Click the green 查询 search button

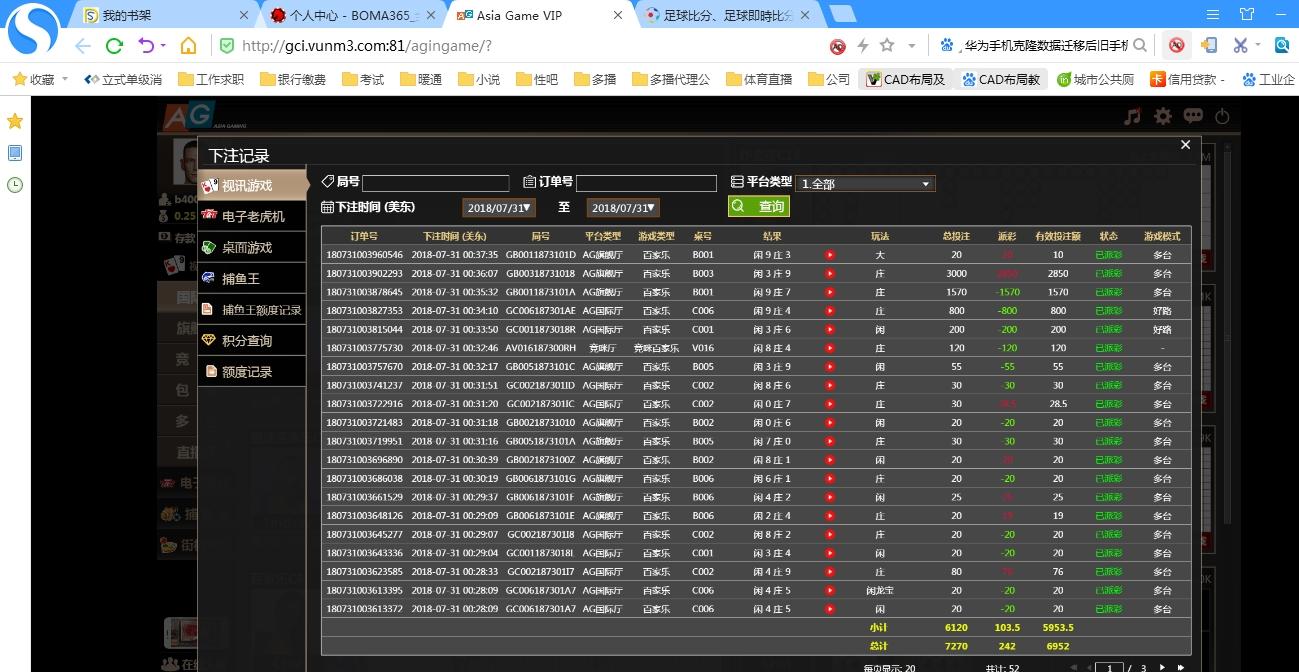click(x=759, y=206)
